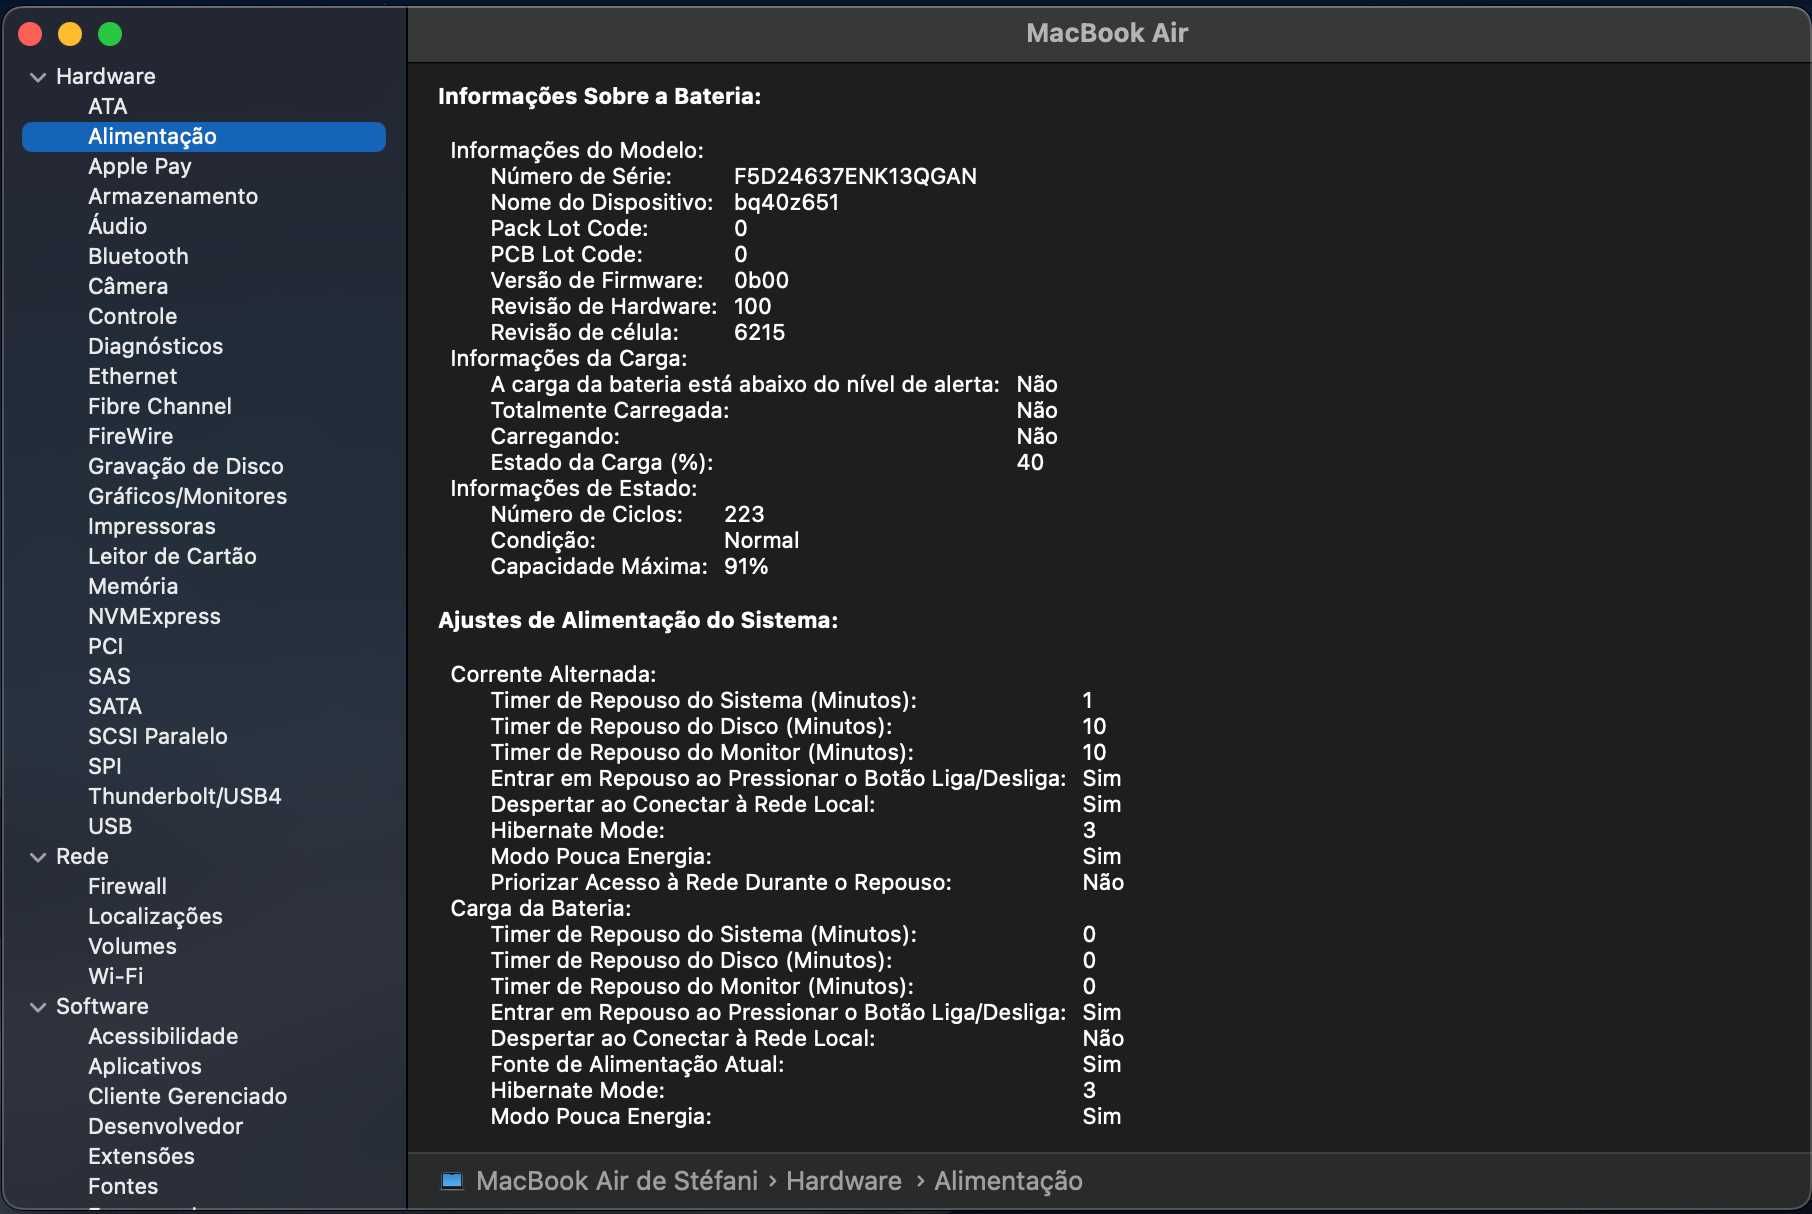The width and height of the screenshot is (1812, 1214).
Task: Zoom the window with the green button
Action: 110,34
